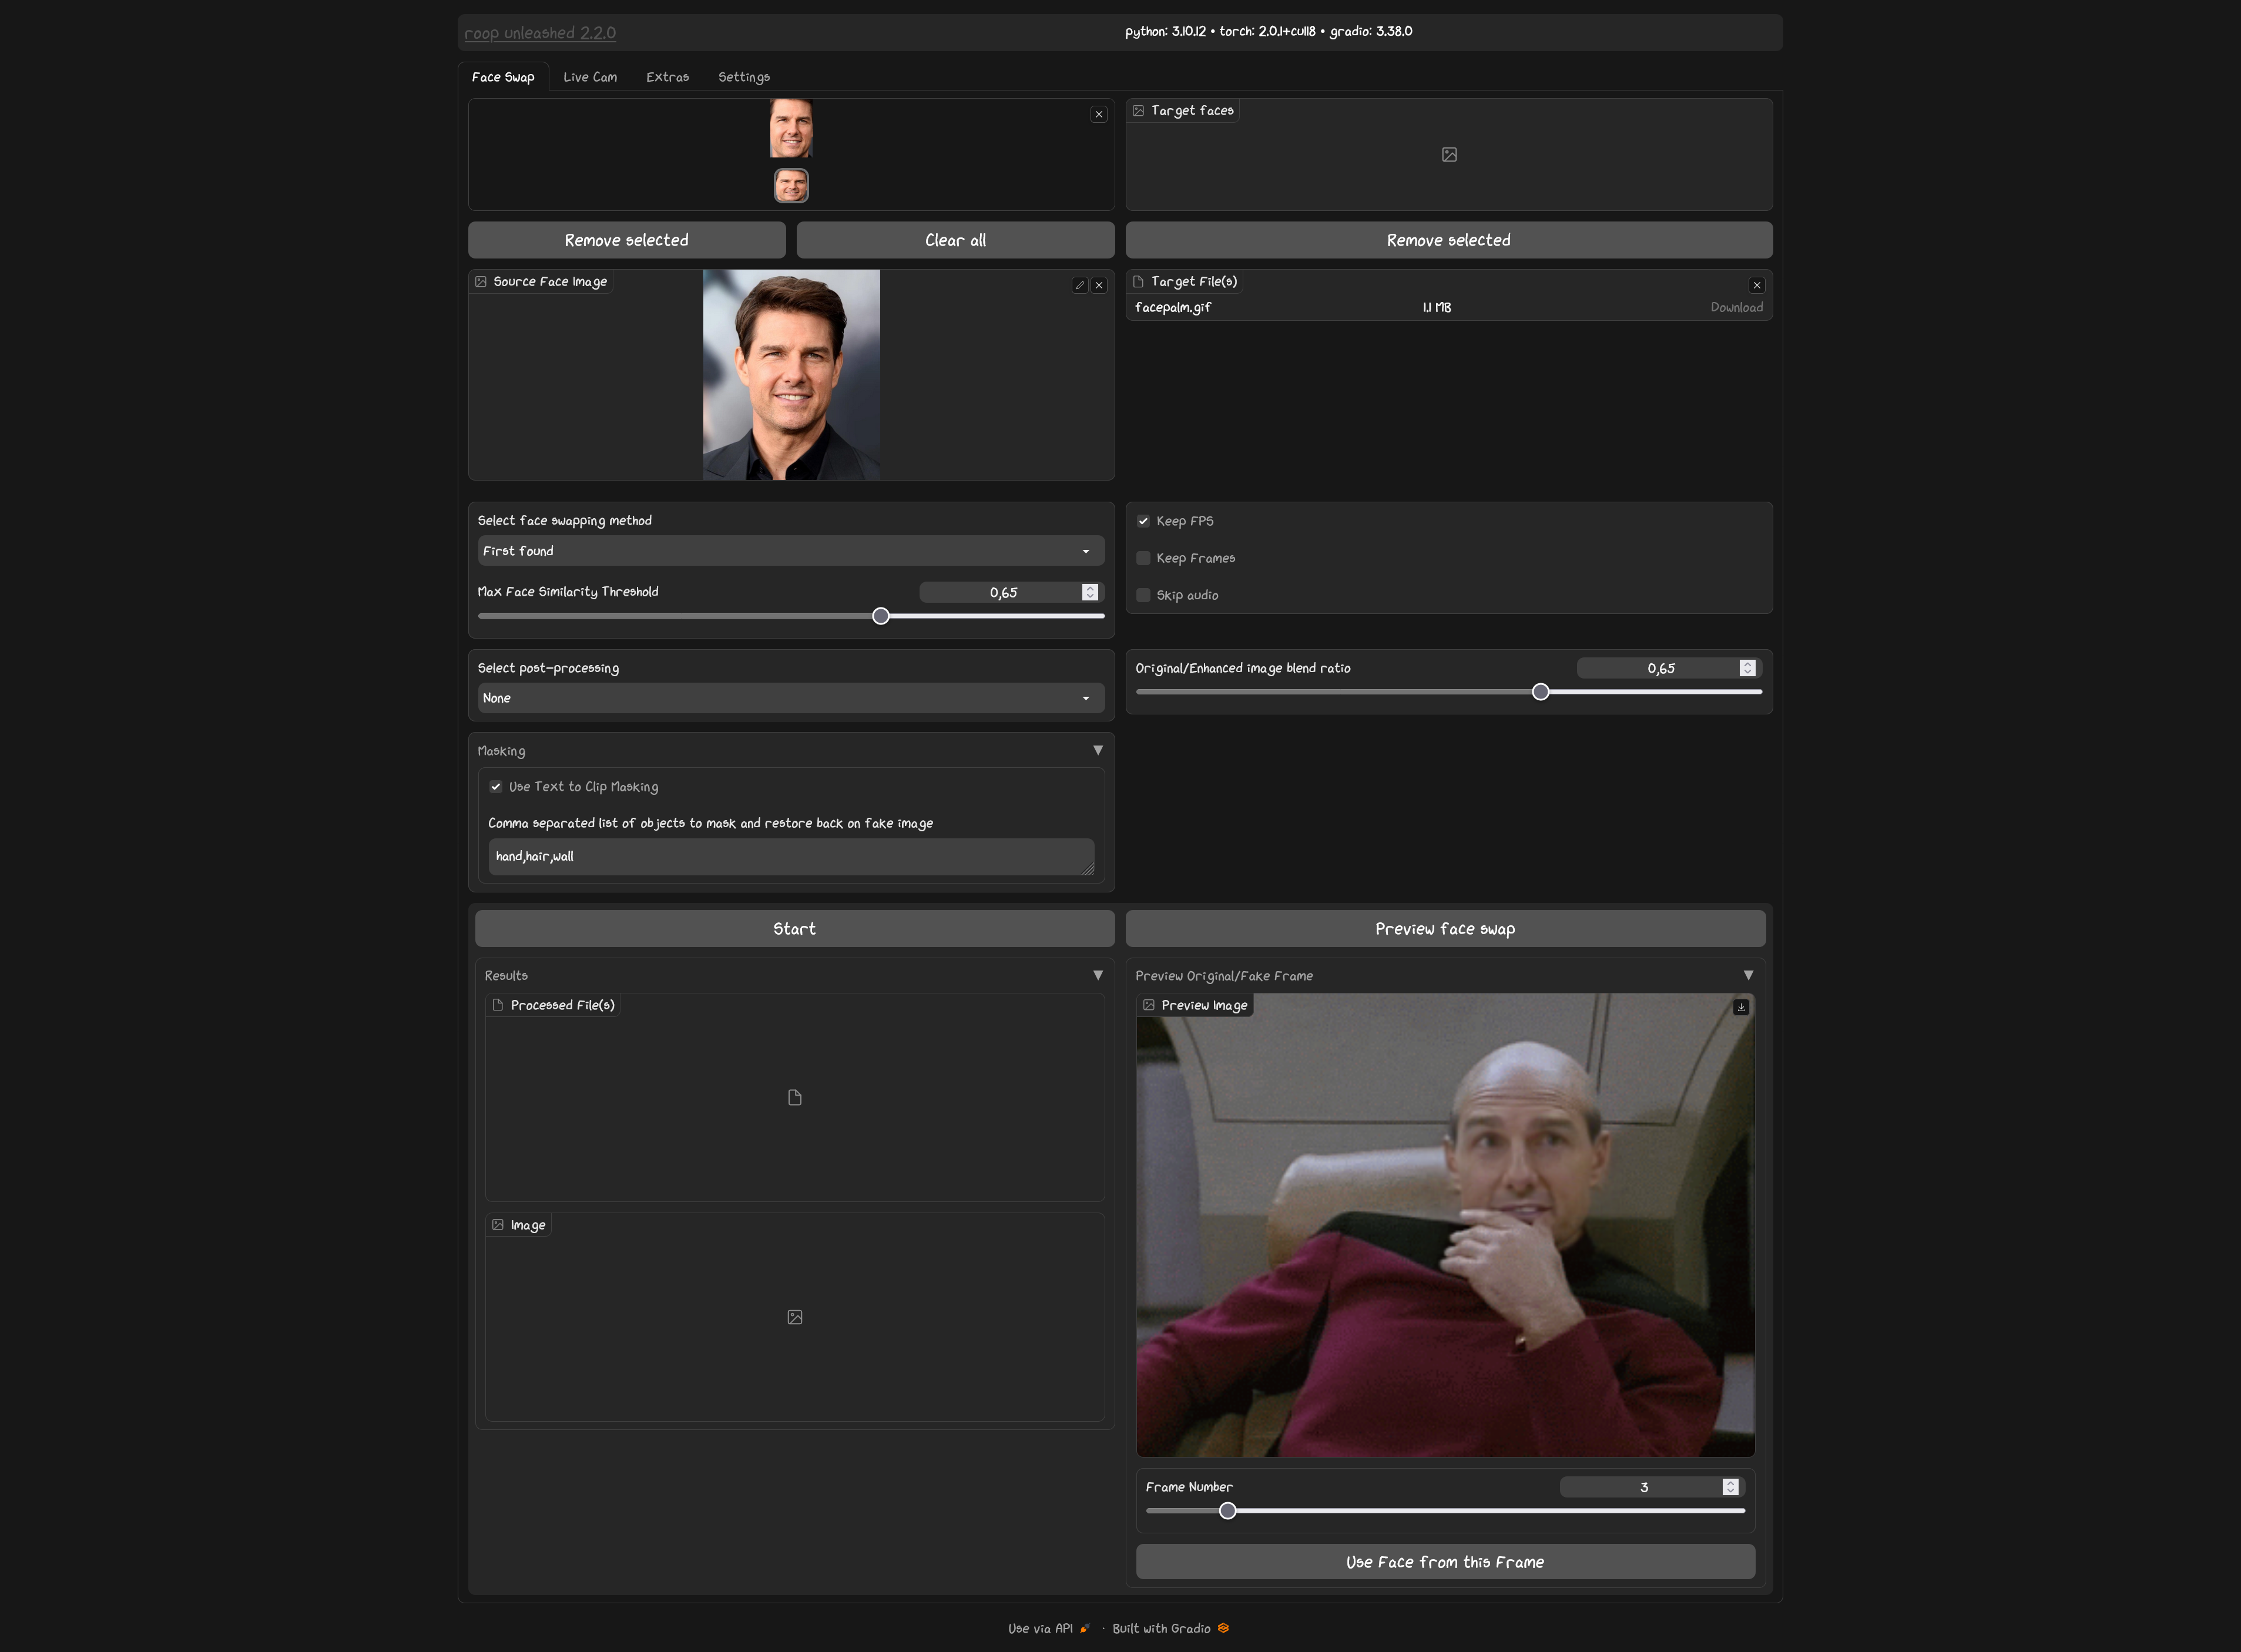This screenshot has width=2241, height=1652.
Task: Click the download icon on the Preview Image
Action: pyautogui.click(x=1741, y=1007)
